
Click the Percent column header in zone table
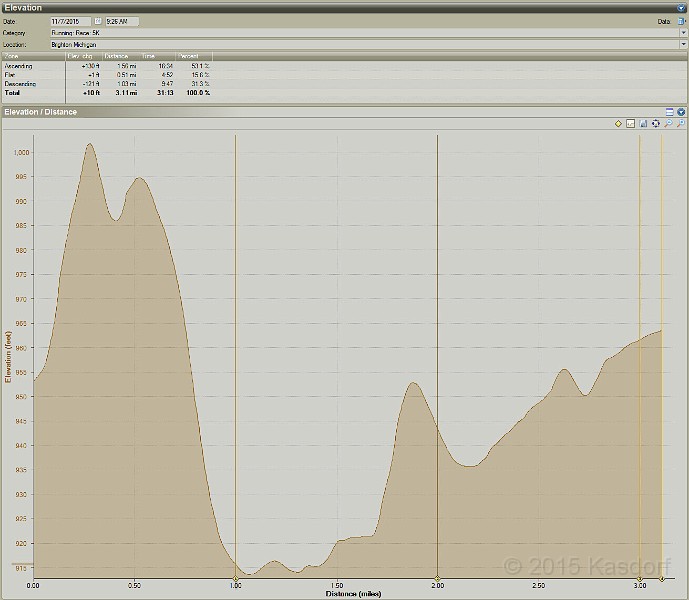(190, 56)
